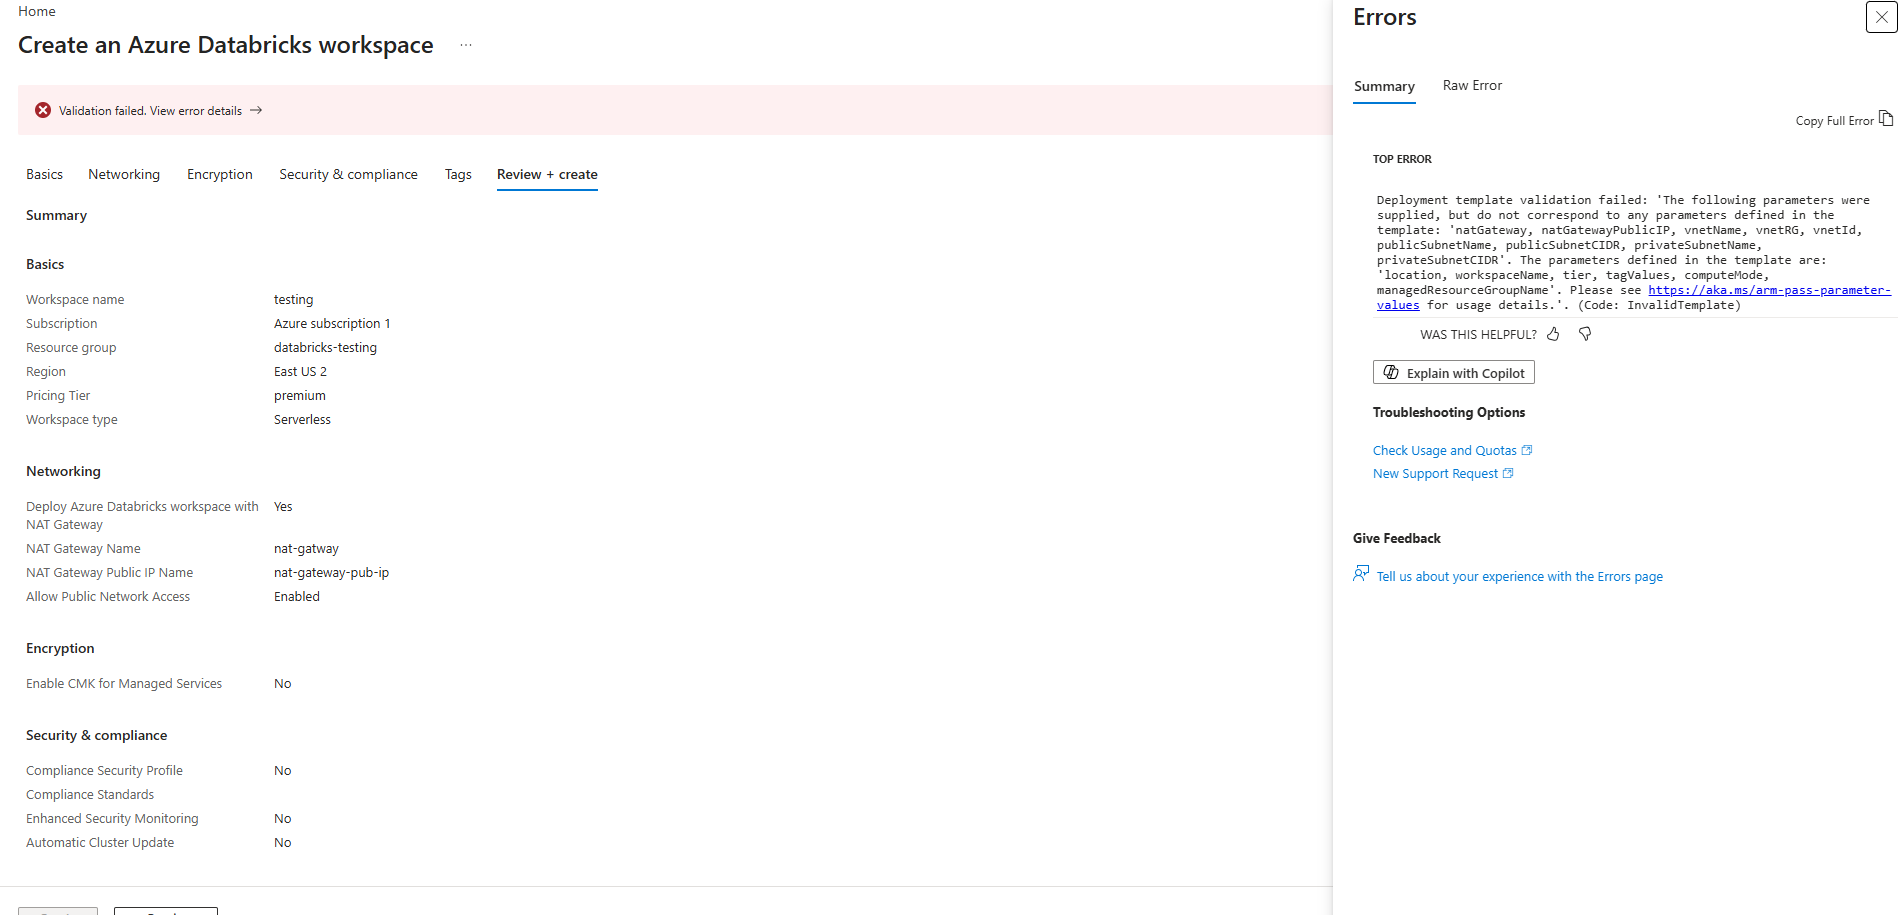Image resolution: width=1899 pixels, height=915 pixels.
Task: Select the Review + create tab
Action: [x=547, y=175]
